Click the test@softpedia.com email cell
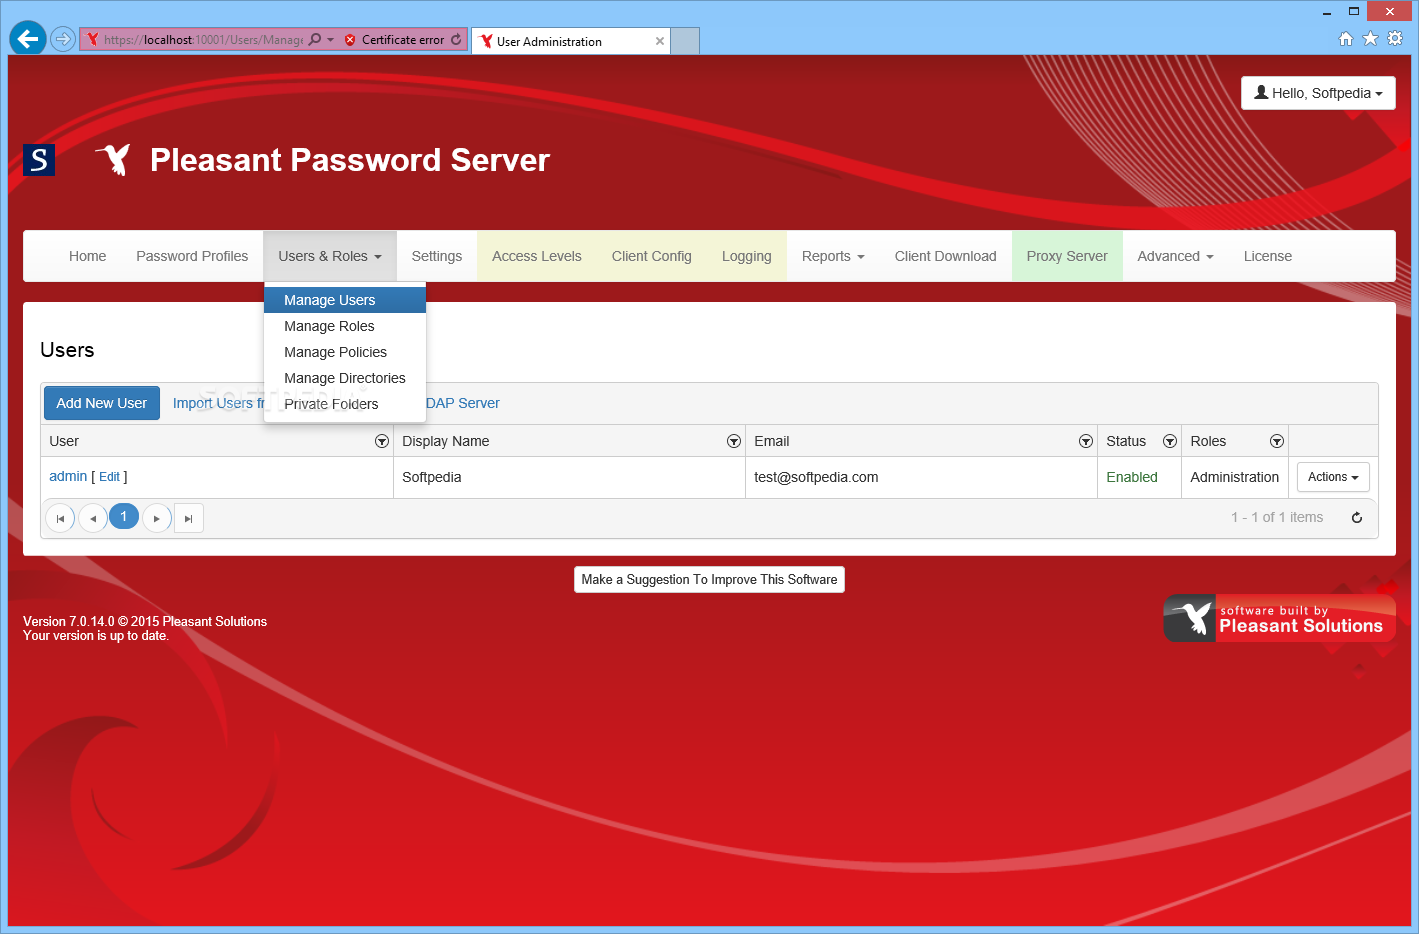The image size is (1419, 934). tap(921, 477)
